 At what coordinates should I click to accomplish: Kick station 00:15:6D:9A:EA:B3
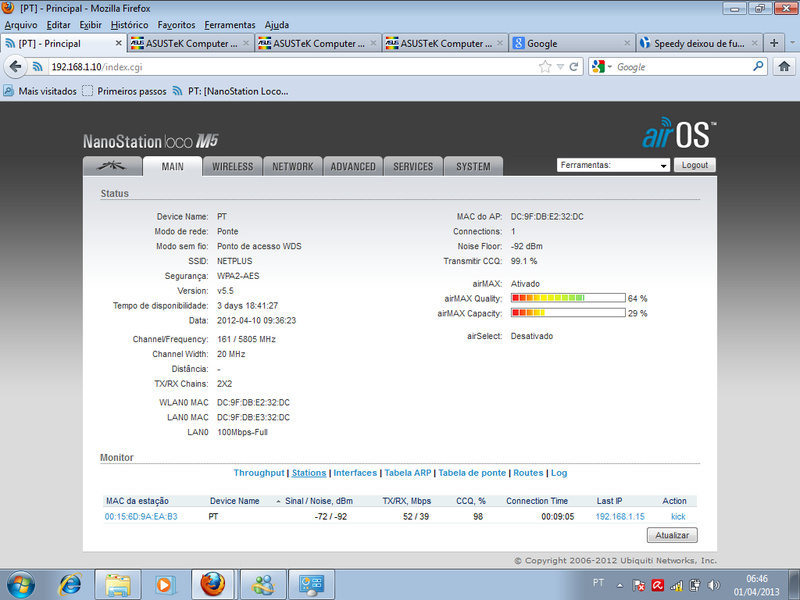click(678, 516)
